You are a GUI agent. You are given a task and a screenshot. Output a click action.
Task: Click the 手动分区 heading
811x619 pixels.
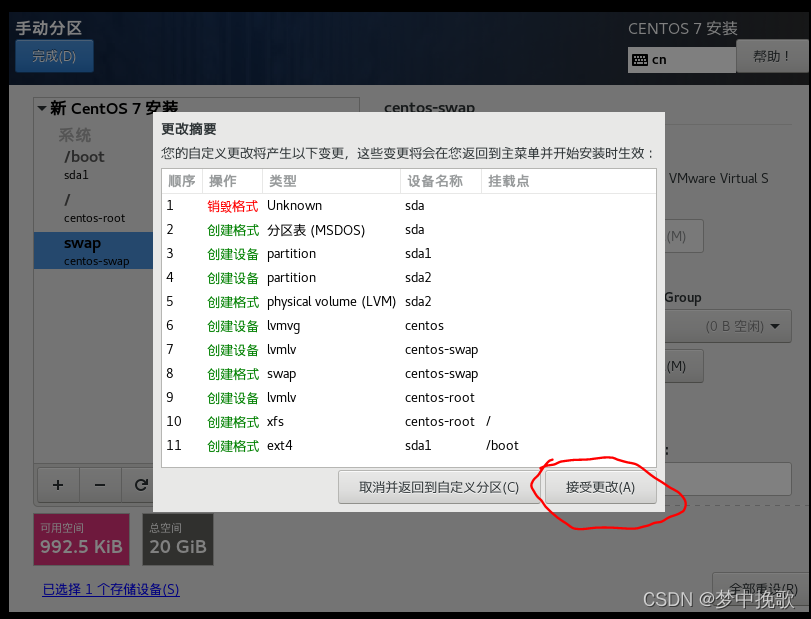49,27
